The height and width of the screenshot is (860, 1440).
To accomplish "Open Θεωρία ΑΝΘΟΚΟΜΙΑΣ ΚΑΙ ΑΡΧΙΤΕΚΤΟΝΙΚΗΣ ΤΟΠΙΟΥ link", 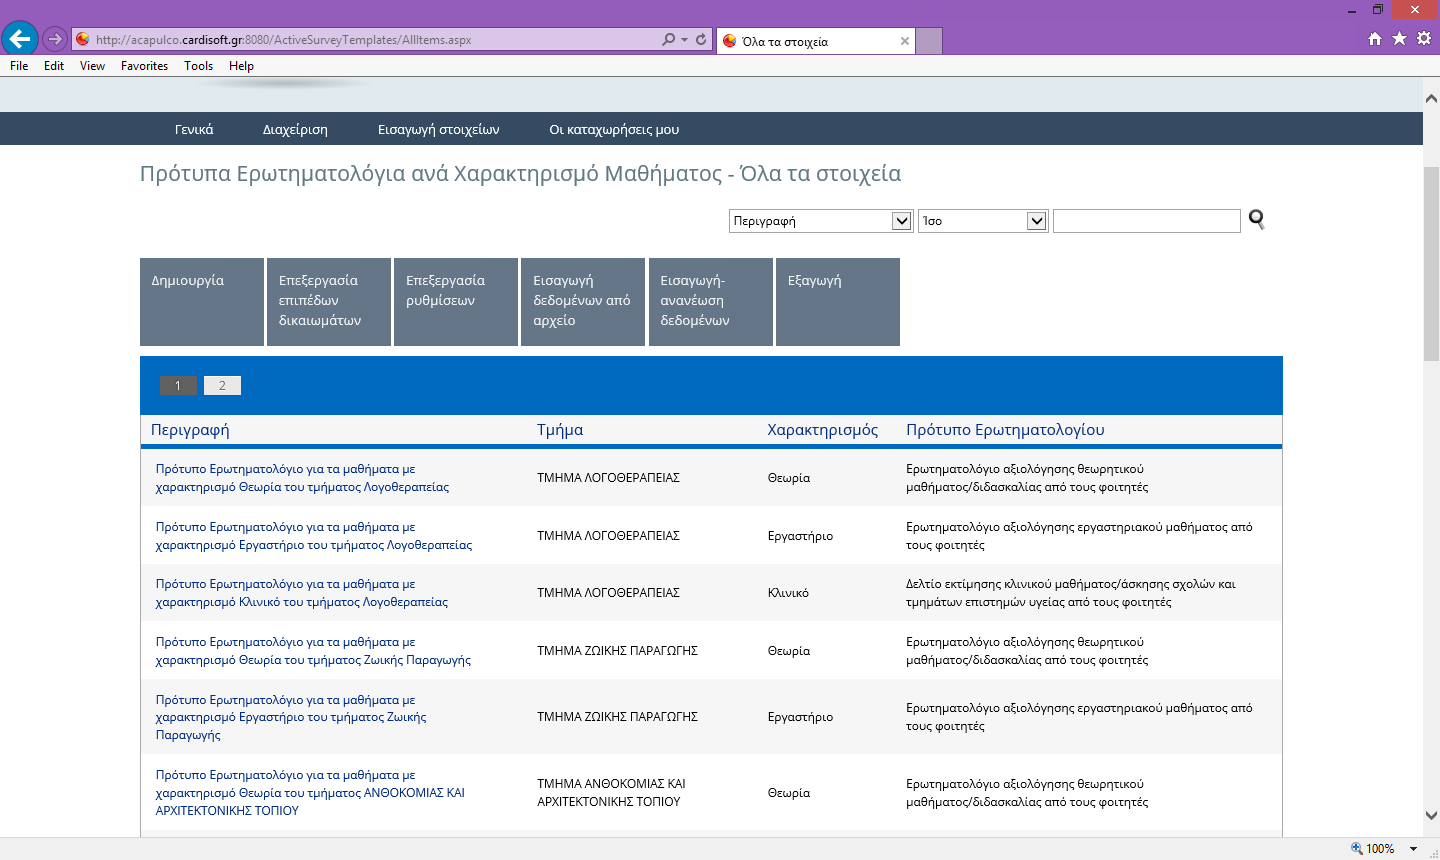I will pos(310,793).
